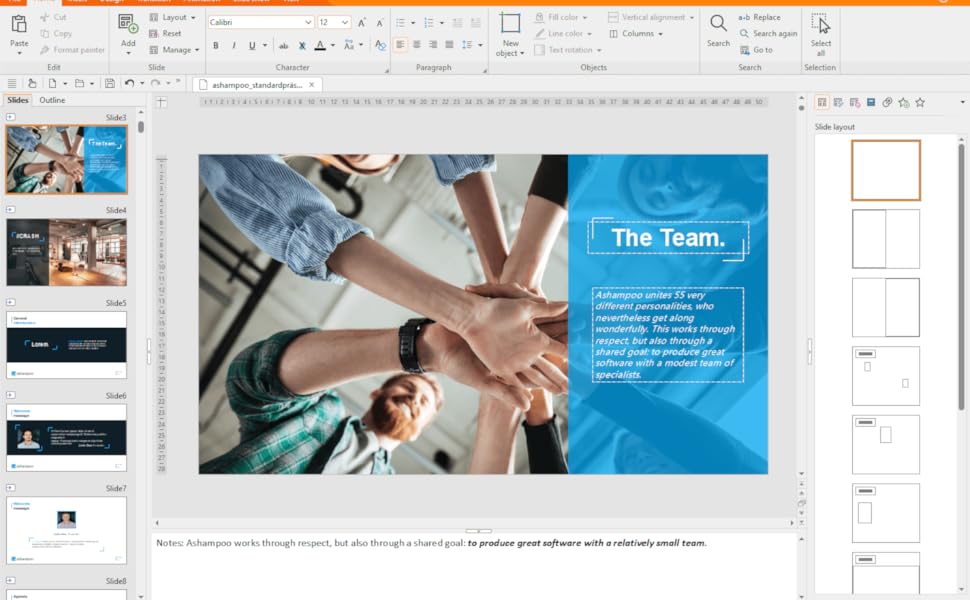Viewport: 970px width, 600px height.
Task: Toggle italic formatting
Action: [x=234, y=45]
